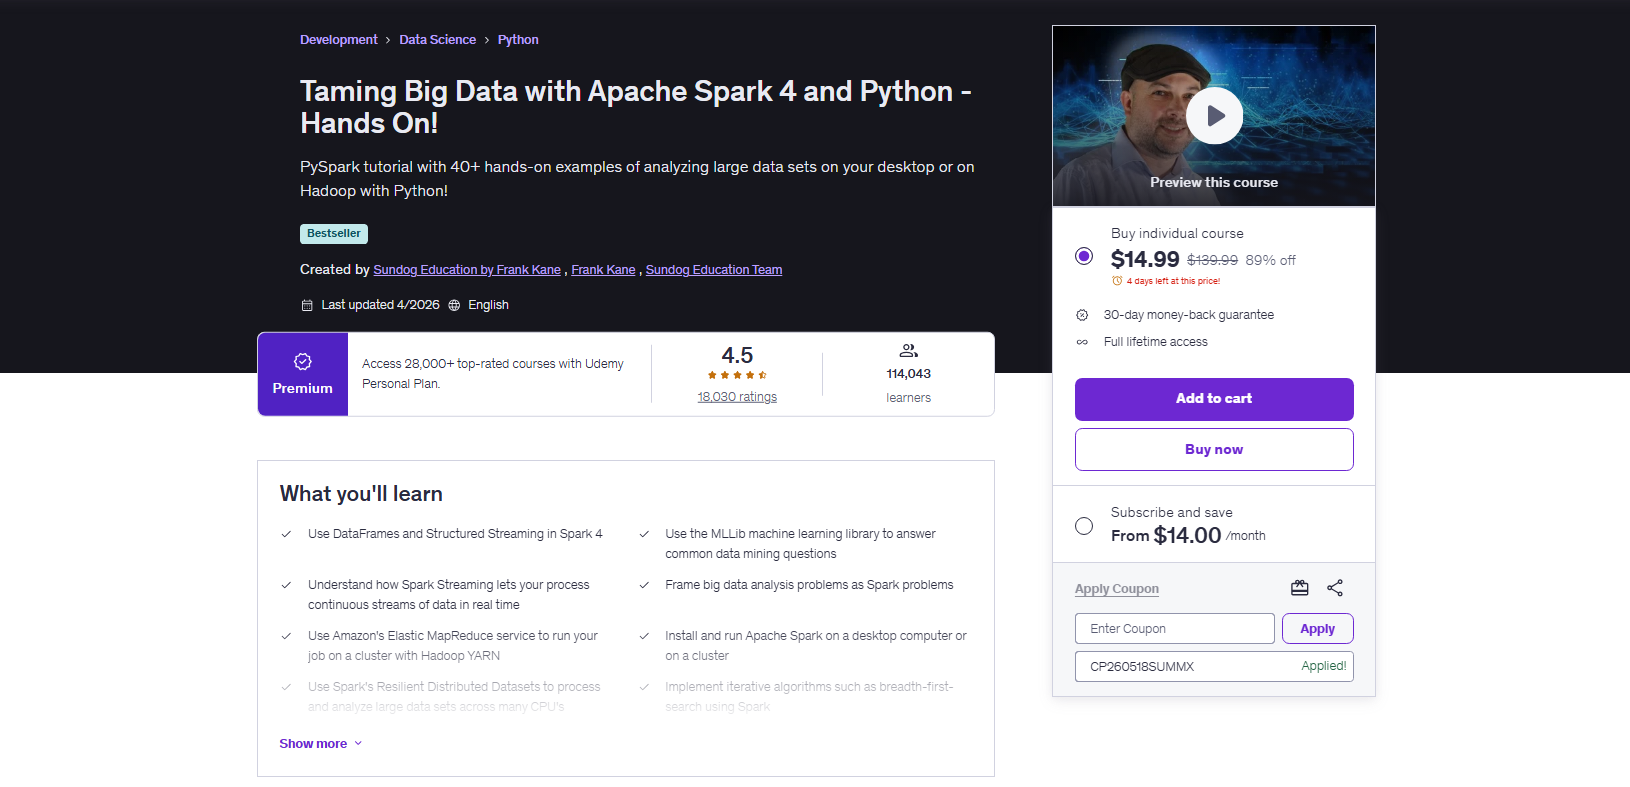The image size is (1630, 787).
Task: Click the 4.5 rating number
Action: tap(737, 355)
